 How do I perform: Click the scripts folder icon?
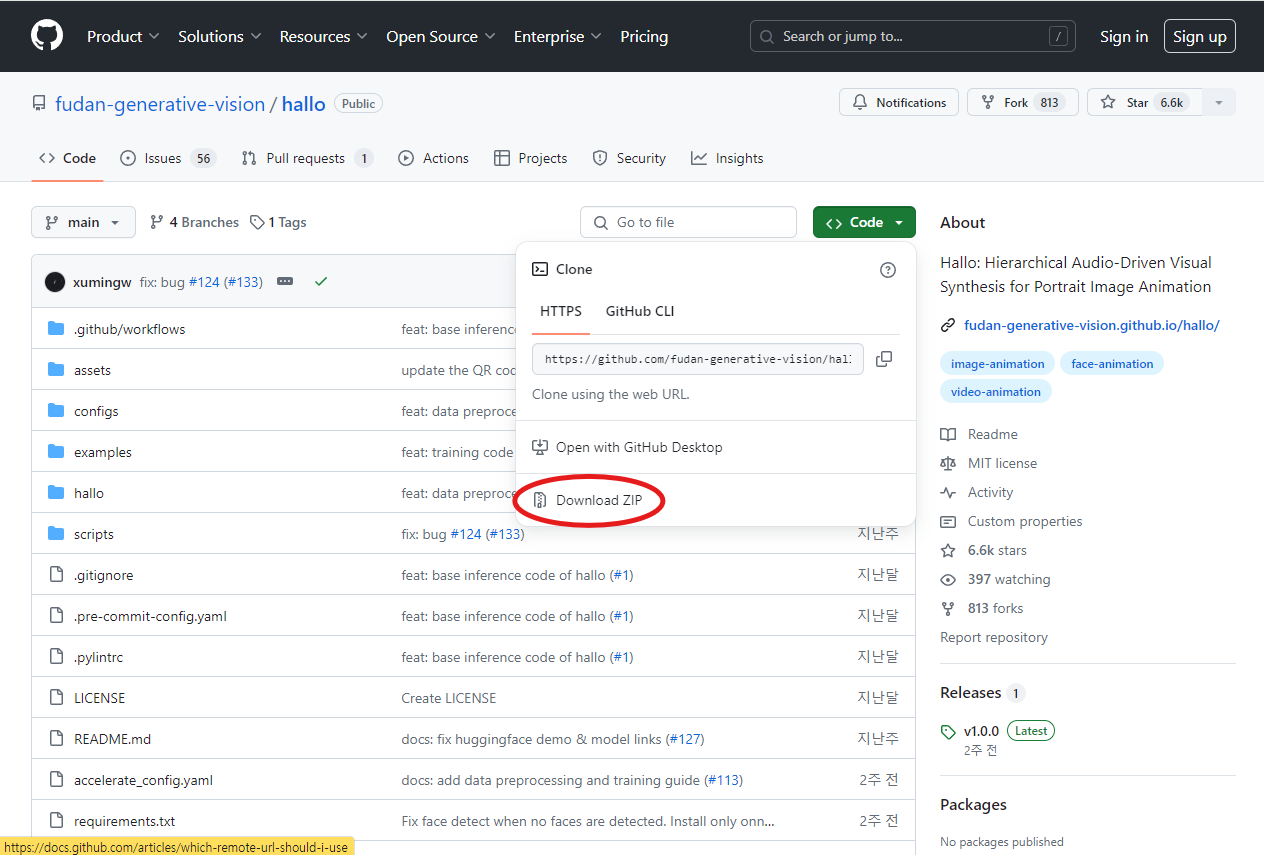coord(56,534)
